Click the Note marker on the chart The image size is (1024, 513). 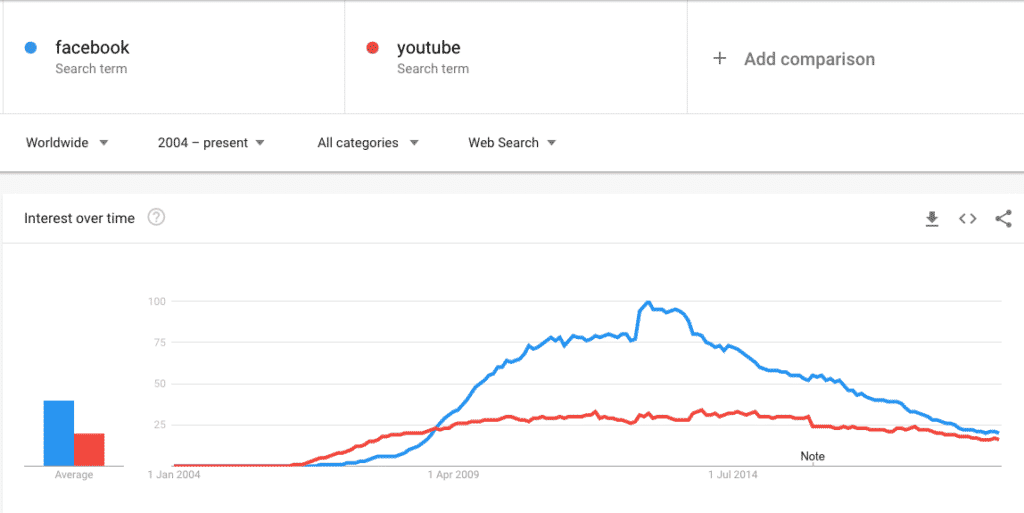pos(813,456)
